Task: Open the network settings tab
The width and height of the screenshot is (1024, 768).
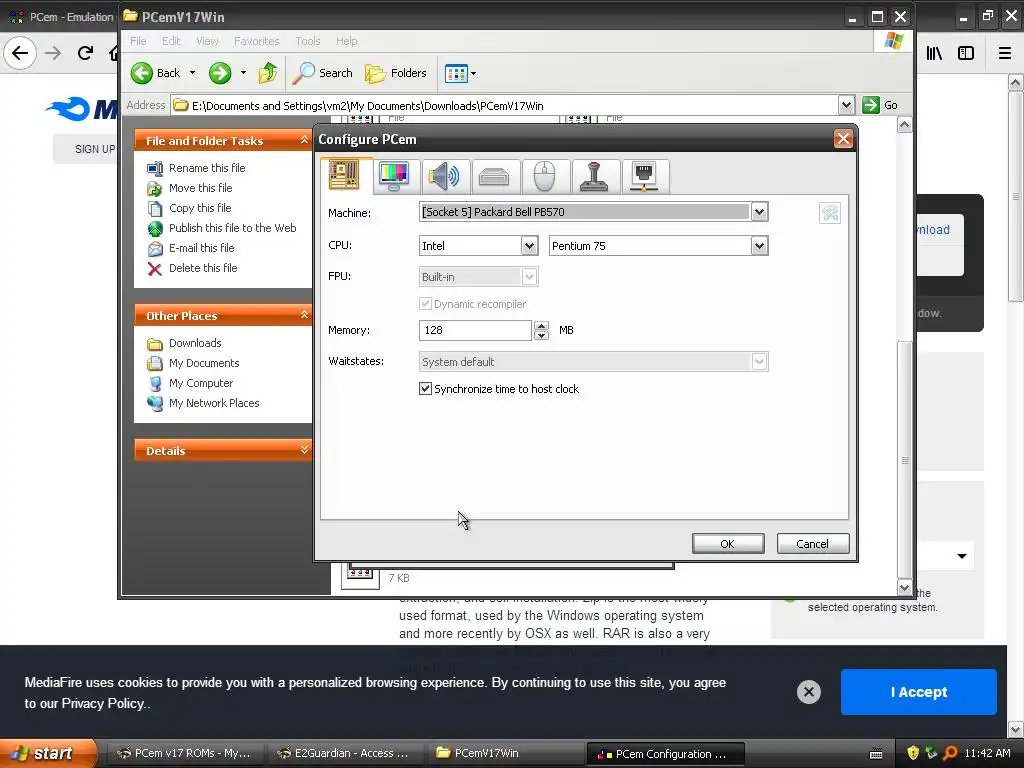Action: tap(645, 176)
